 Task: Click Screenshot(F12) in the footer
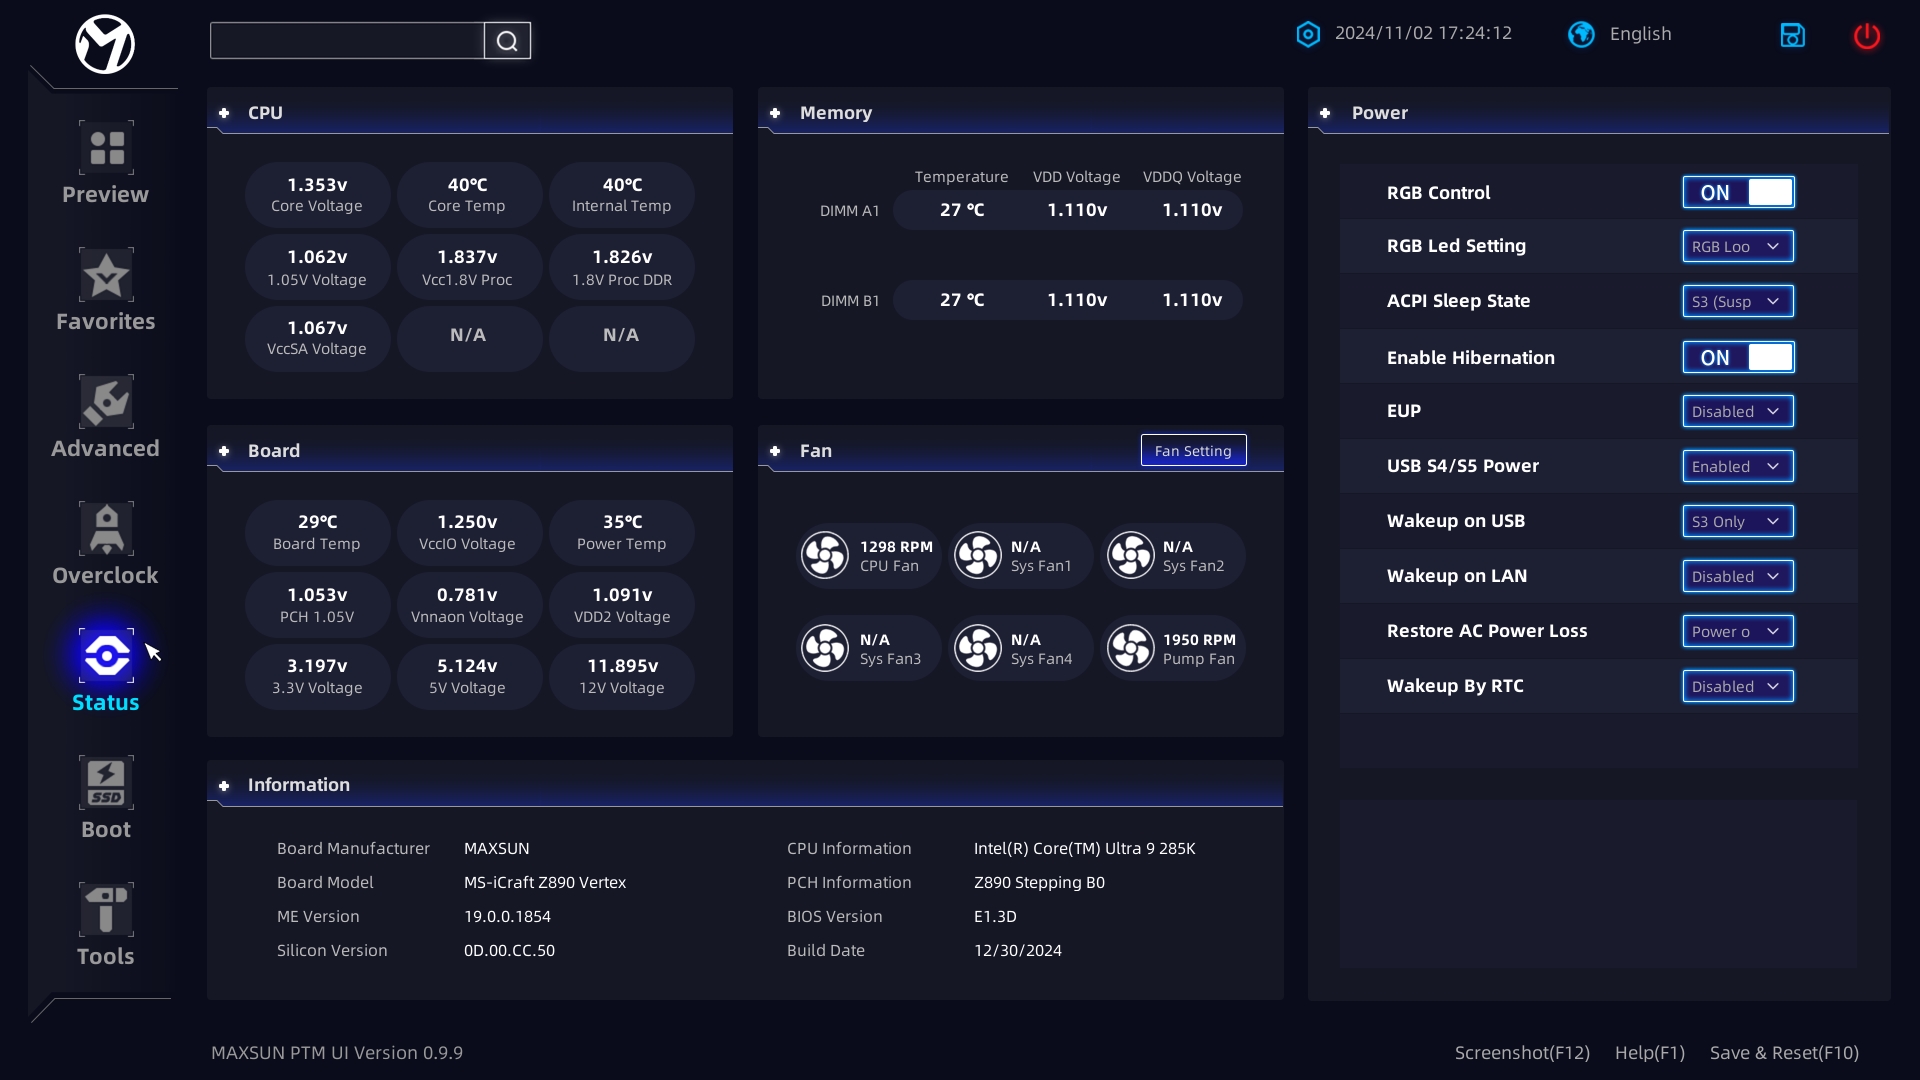pos(1522,1053)
